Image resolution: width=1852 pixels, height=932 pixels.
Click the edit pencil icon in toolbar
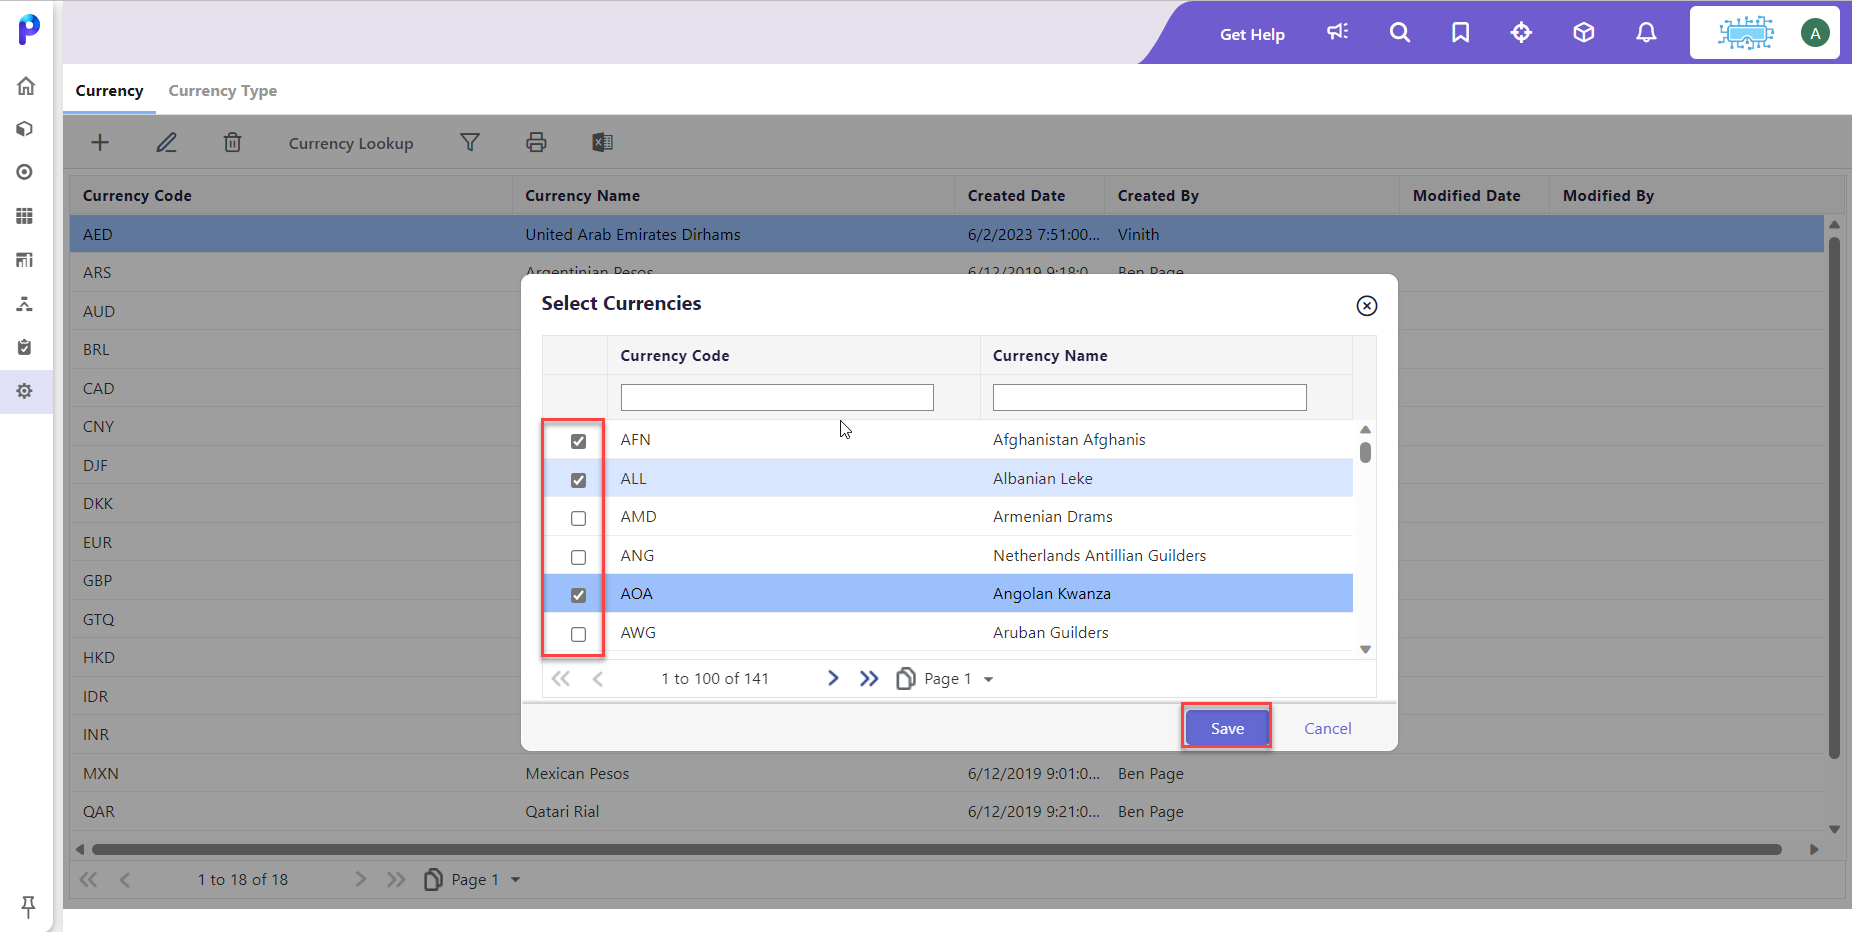click(x=166, y=142)
